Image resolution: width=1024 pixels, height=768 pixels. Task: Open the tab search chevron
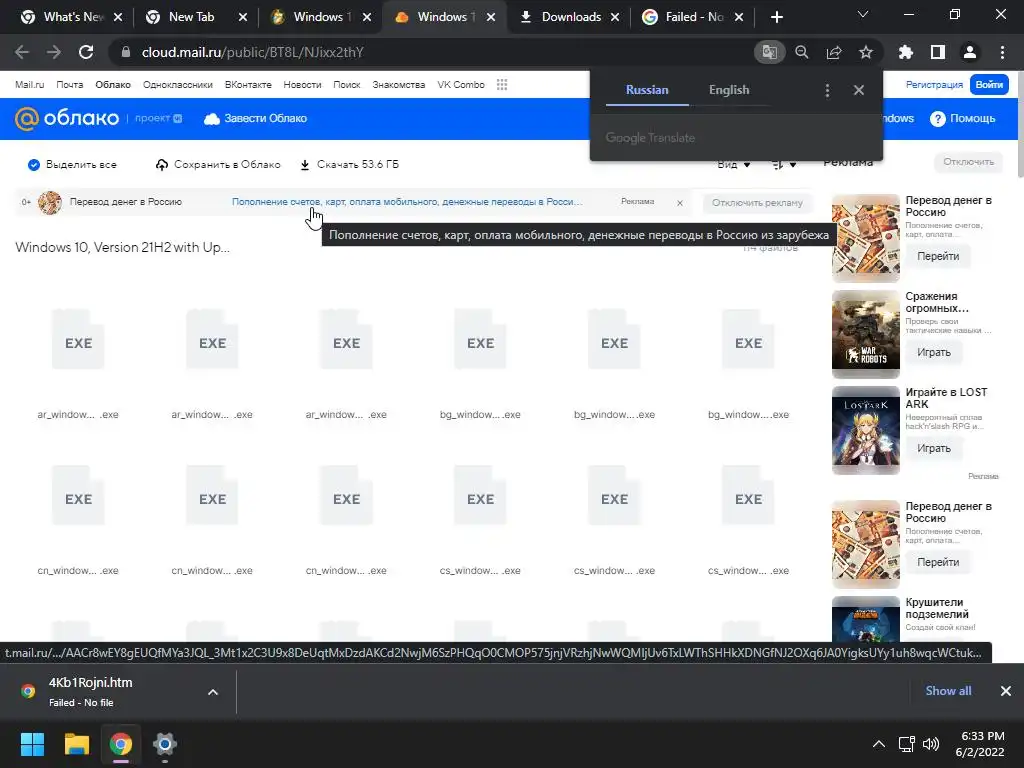863,14
